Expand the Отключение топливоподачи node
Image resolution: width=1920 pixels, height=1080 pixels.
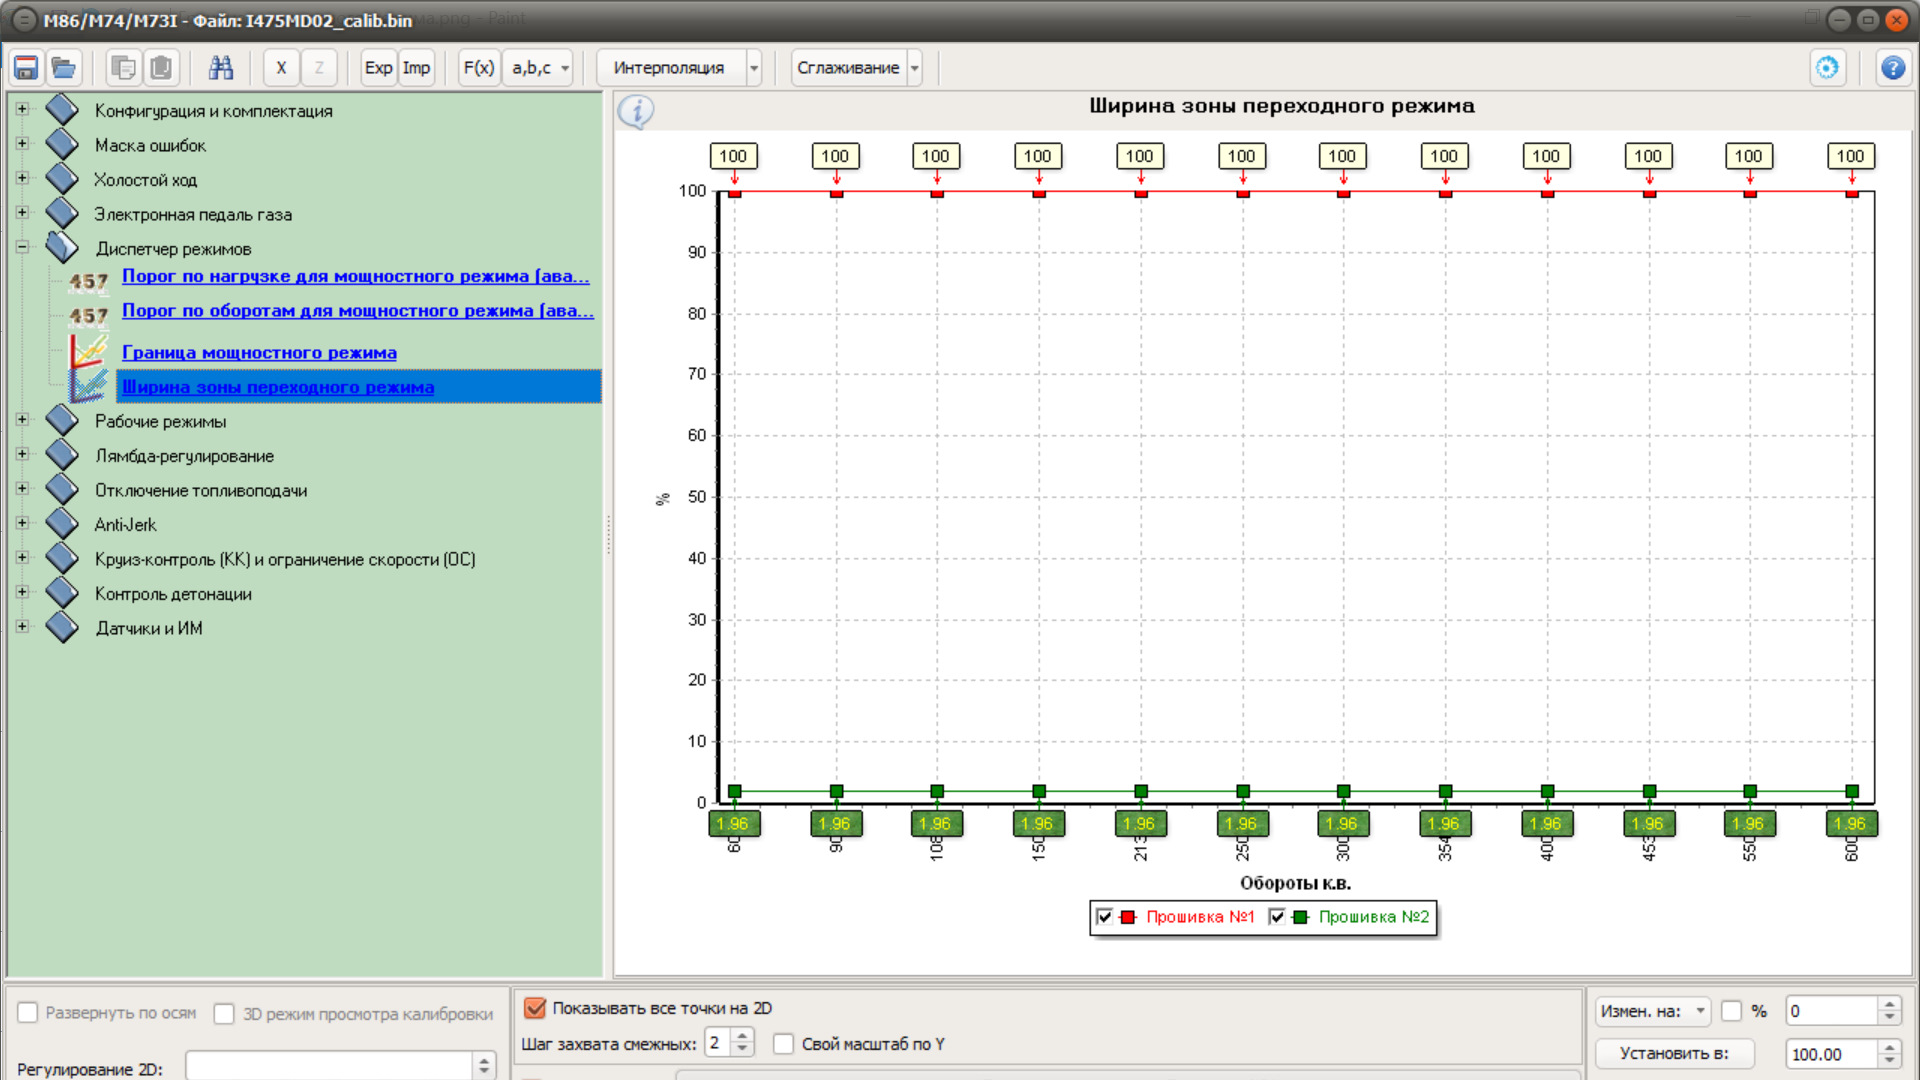(22, 489)
